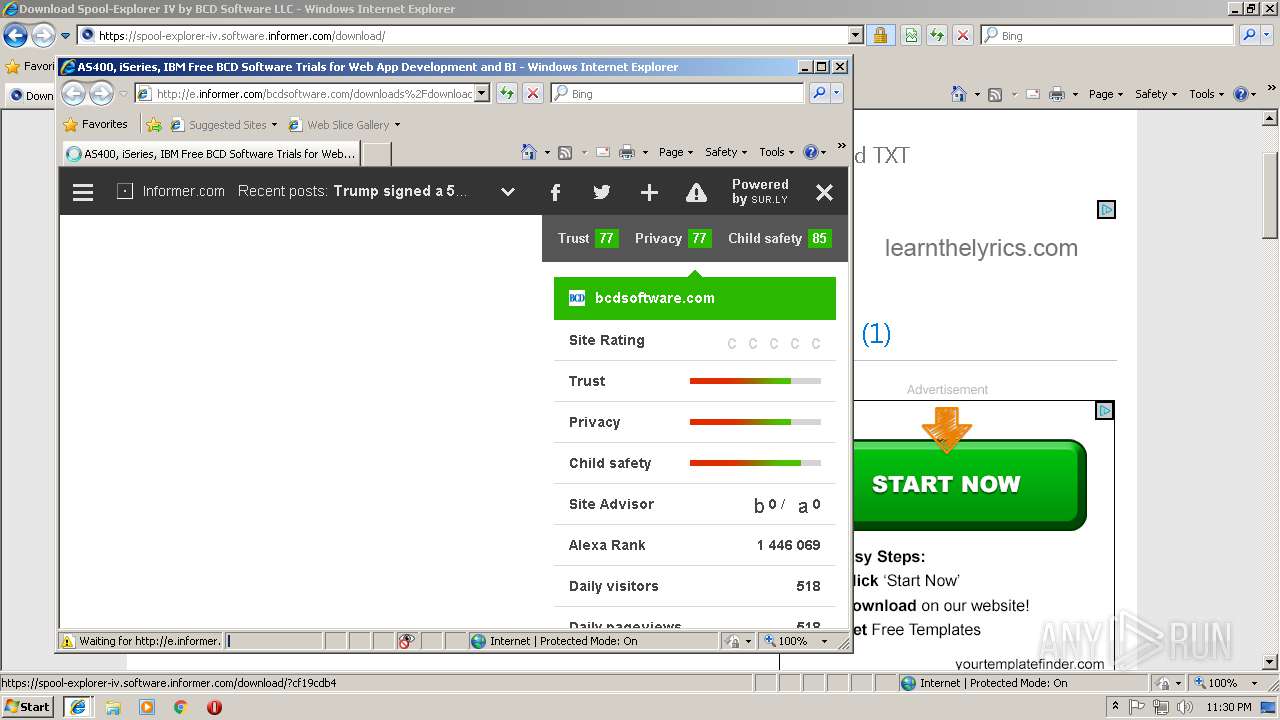1280x720 pixels.
Task: Click the security lock icon in back window
Action: coord(880,35)
